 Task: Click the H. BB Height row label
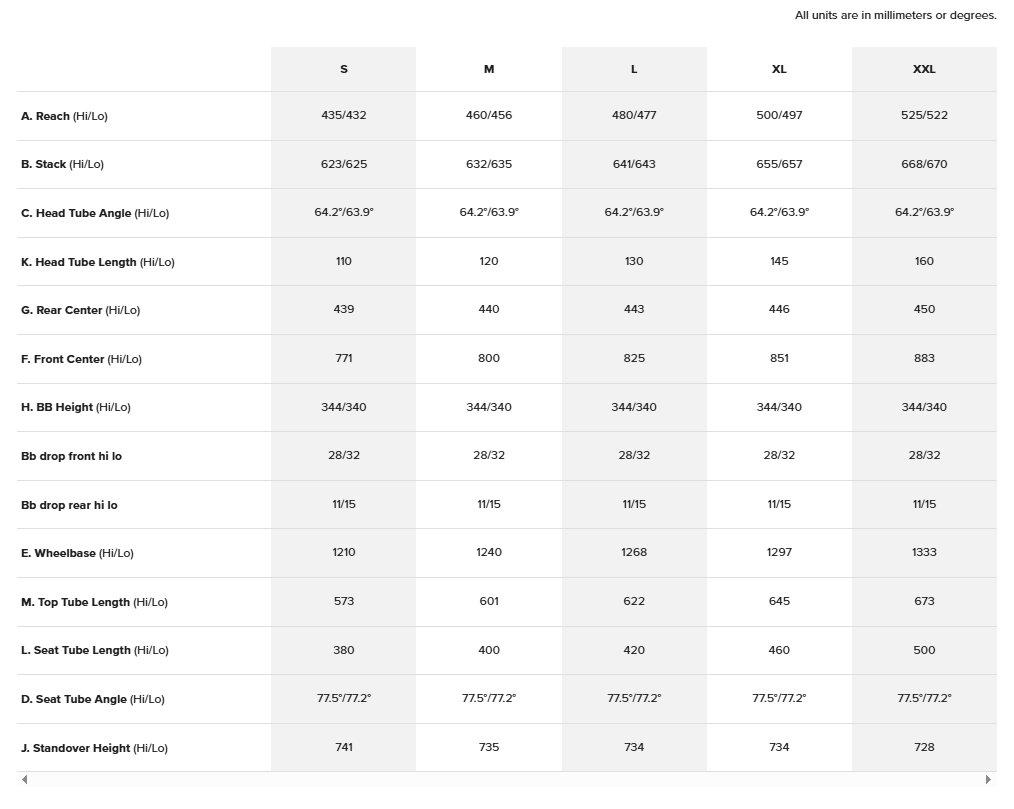coord(76,407)
